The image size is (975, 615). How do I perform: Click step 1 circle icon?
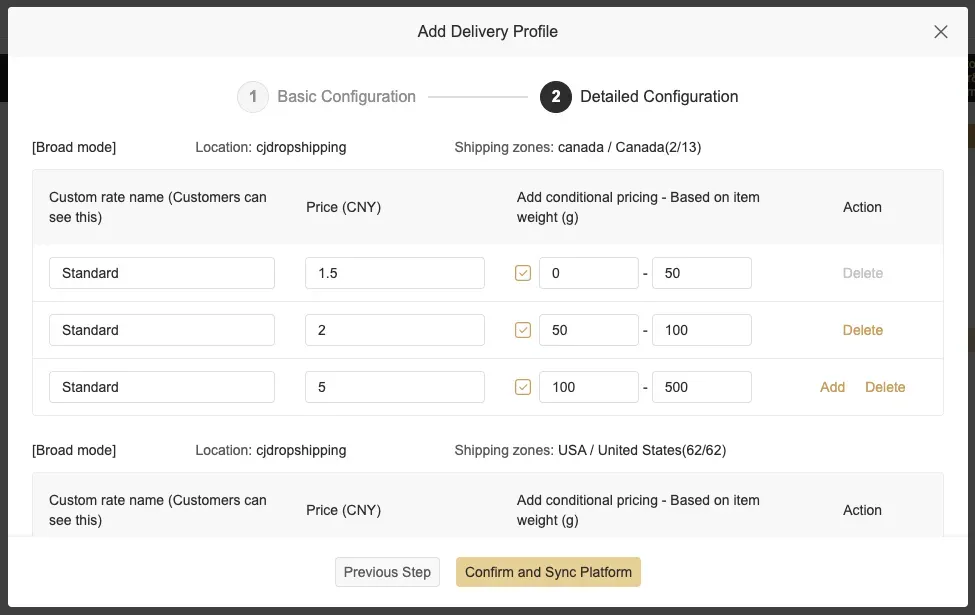pos(253,97)
